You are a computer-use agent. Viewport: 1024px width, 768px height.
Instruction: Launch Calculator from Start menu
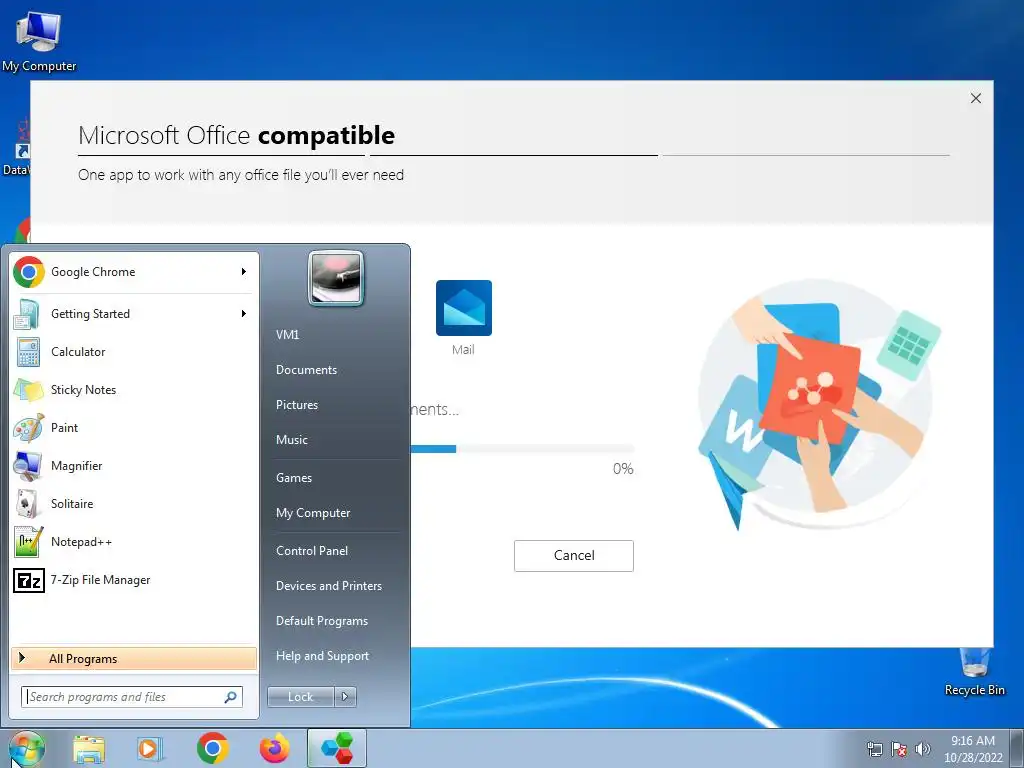coord(133,352)
